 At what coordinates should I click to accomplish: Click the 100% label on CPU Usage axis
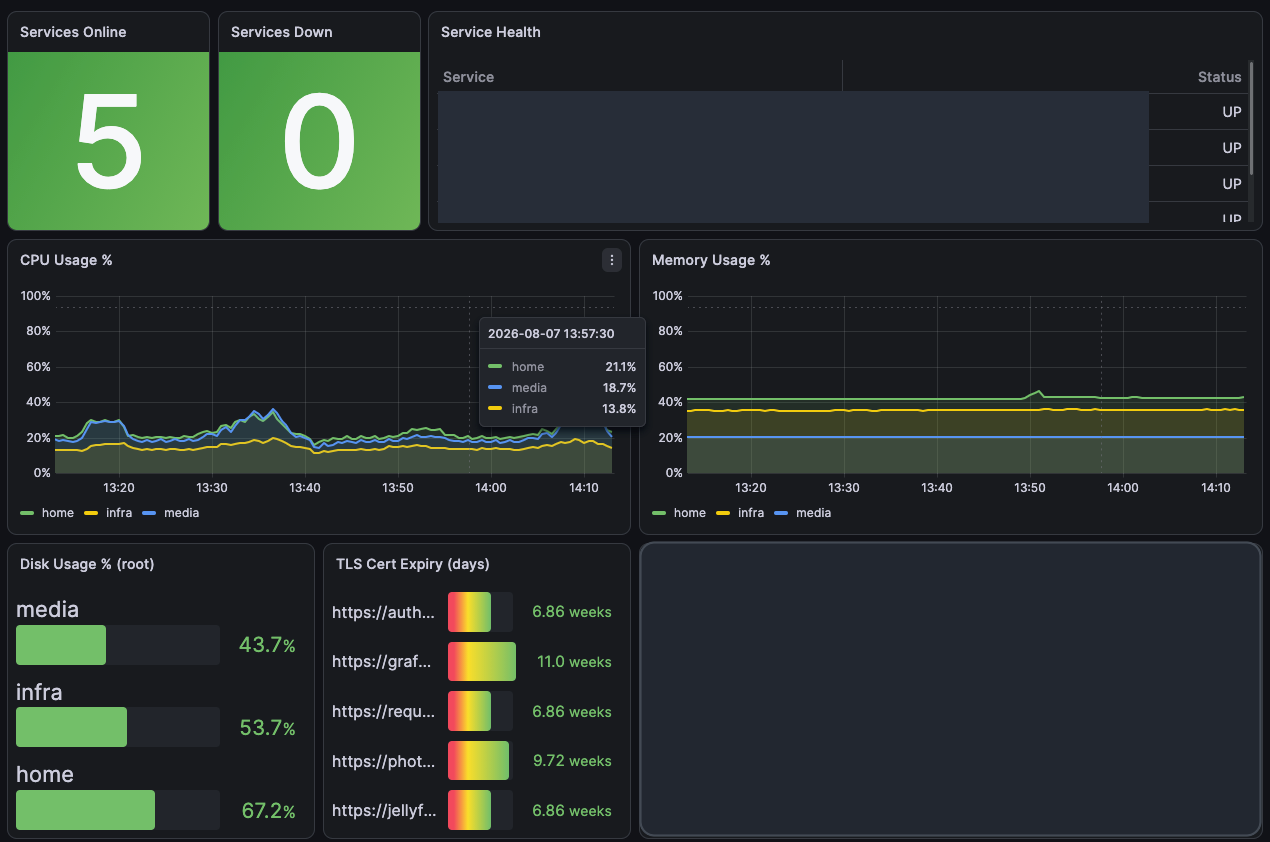pos(36,297)
